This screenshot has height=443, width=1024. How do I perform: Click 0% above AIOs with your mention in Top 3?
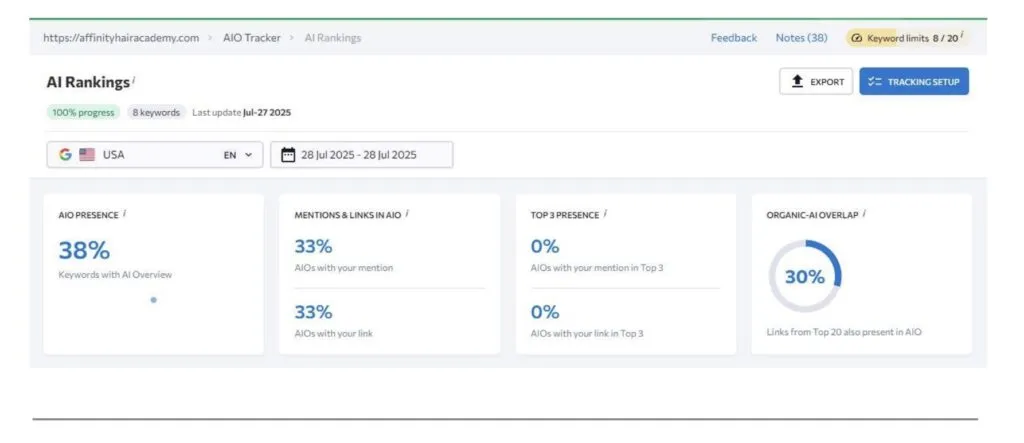click(x=545, y=246)
